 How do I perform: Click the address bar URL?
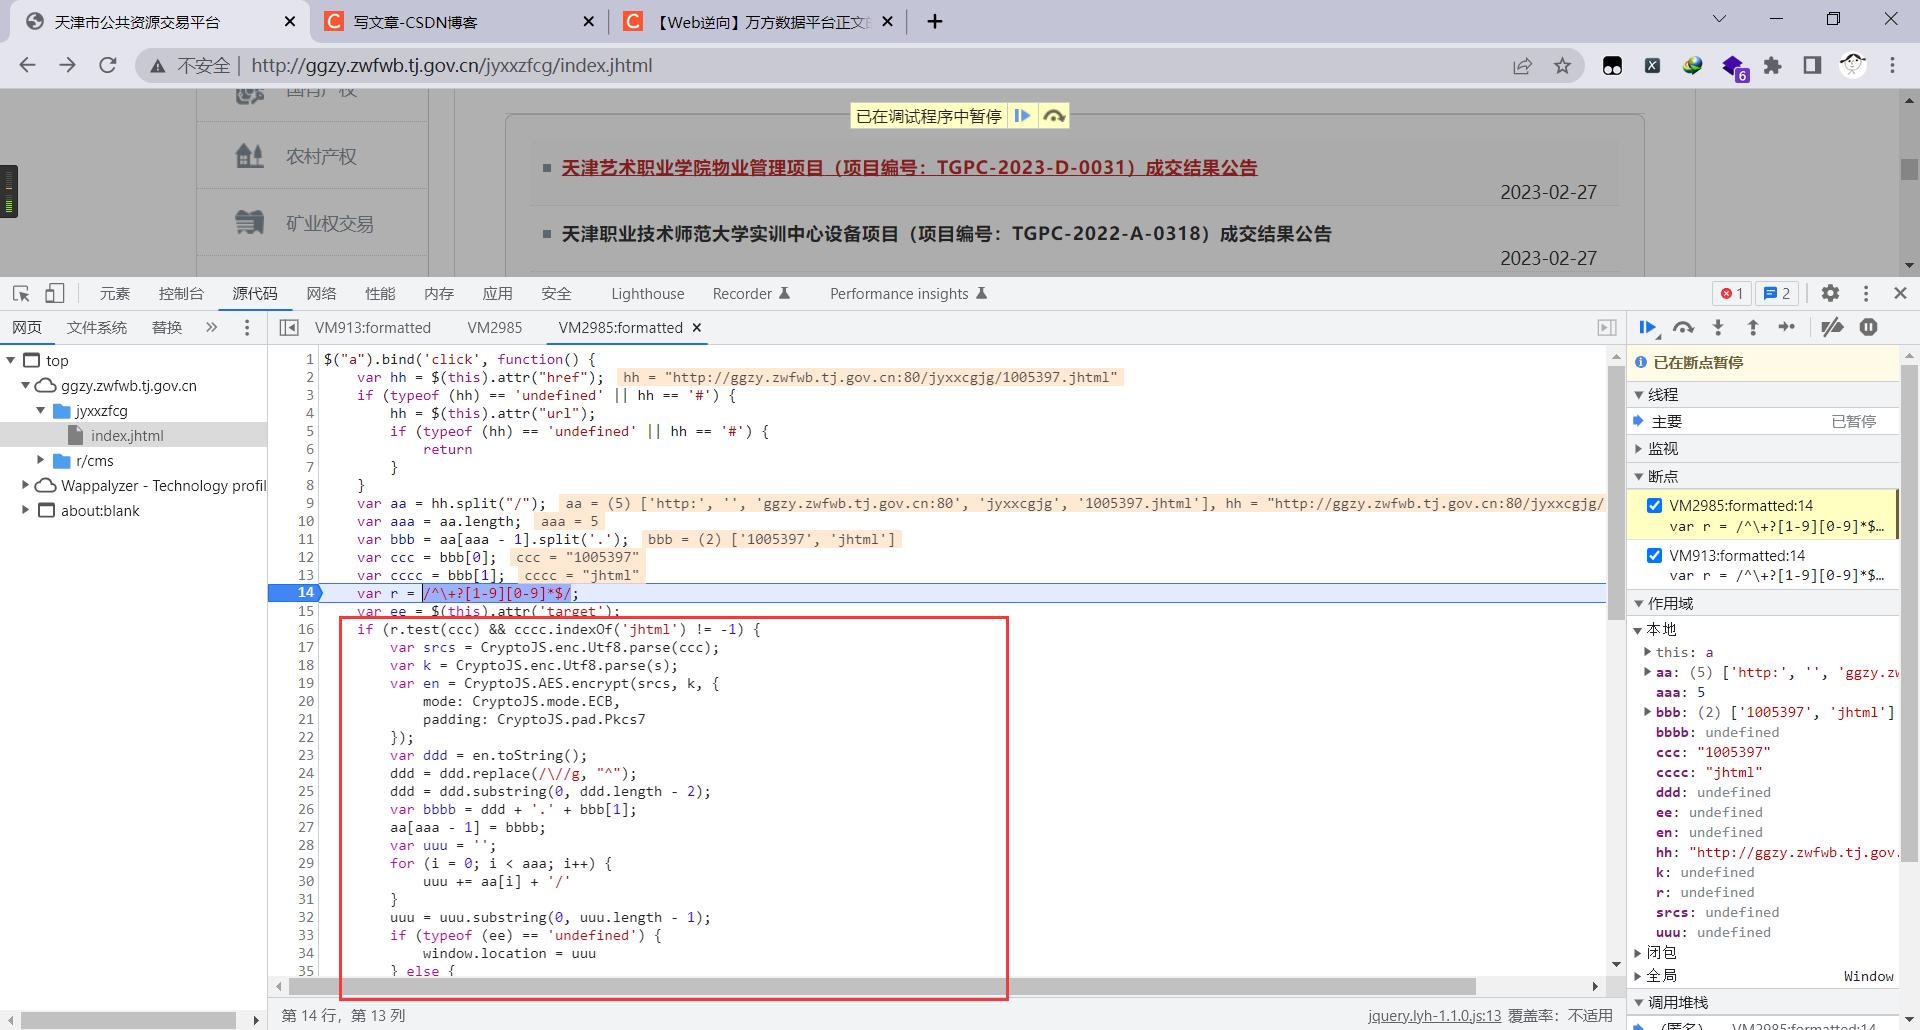pos(452,65)
